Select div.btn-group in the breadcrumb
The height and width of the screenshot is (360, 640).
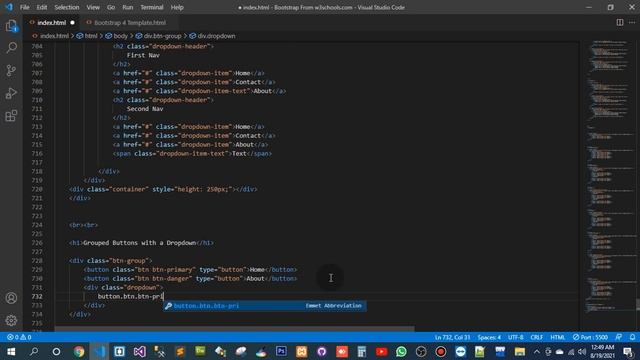point(162,36)
